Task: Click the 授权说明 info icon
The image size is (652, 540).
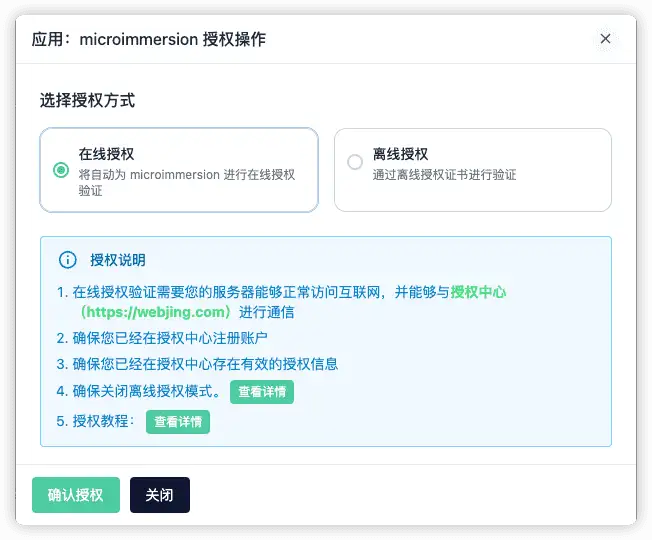Action: pos(67,260)
